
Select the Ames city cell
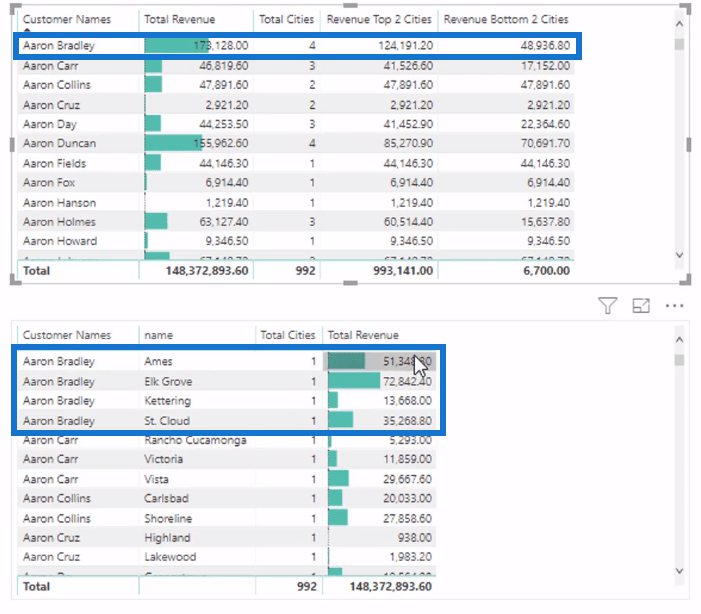[x=158, y=361]
